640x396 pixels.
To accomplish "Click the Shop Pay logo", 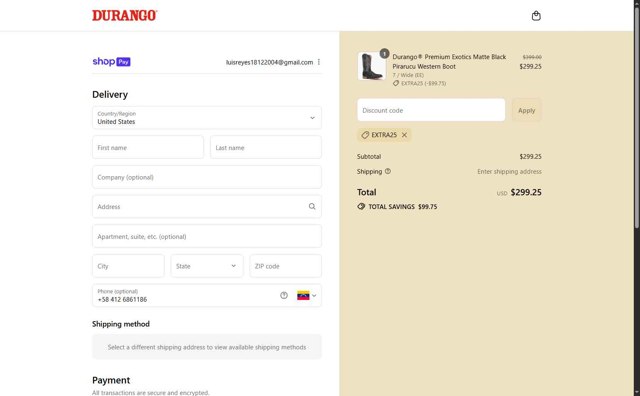I will point(111,62).
